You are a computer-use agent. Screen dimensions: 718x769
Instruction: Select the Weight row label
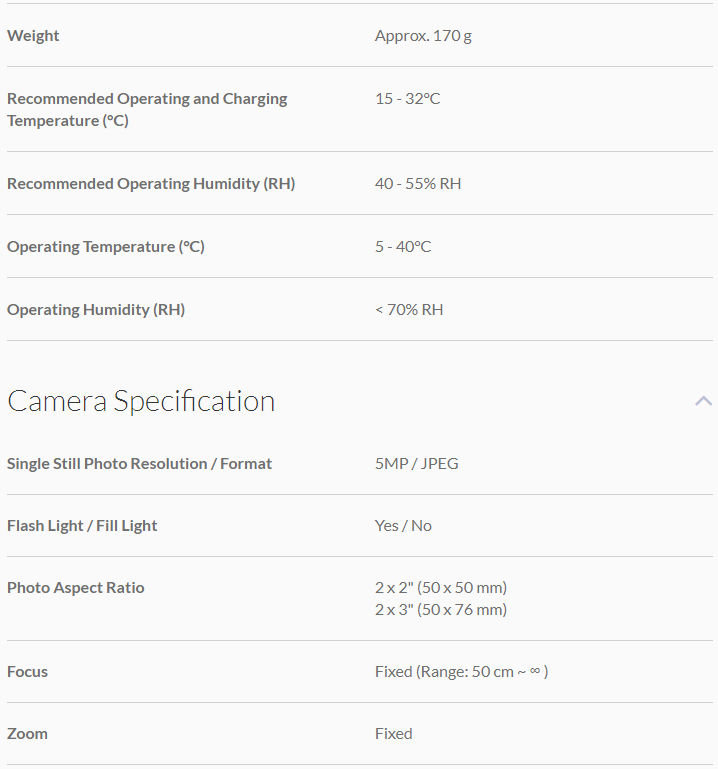coord(33,36)
